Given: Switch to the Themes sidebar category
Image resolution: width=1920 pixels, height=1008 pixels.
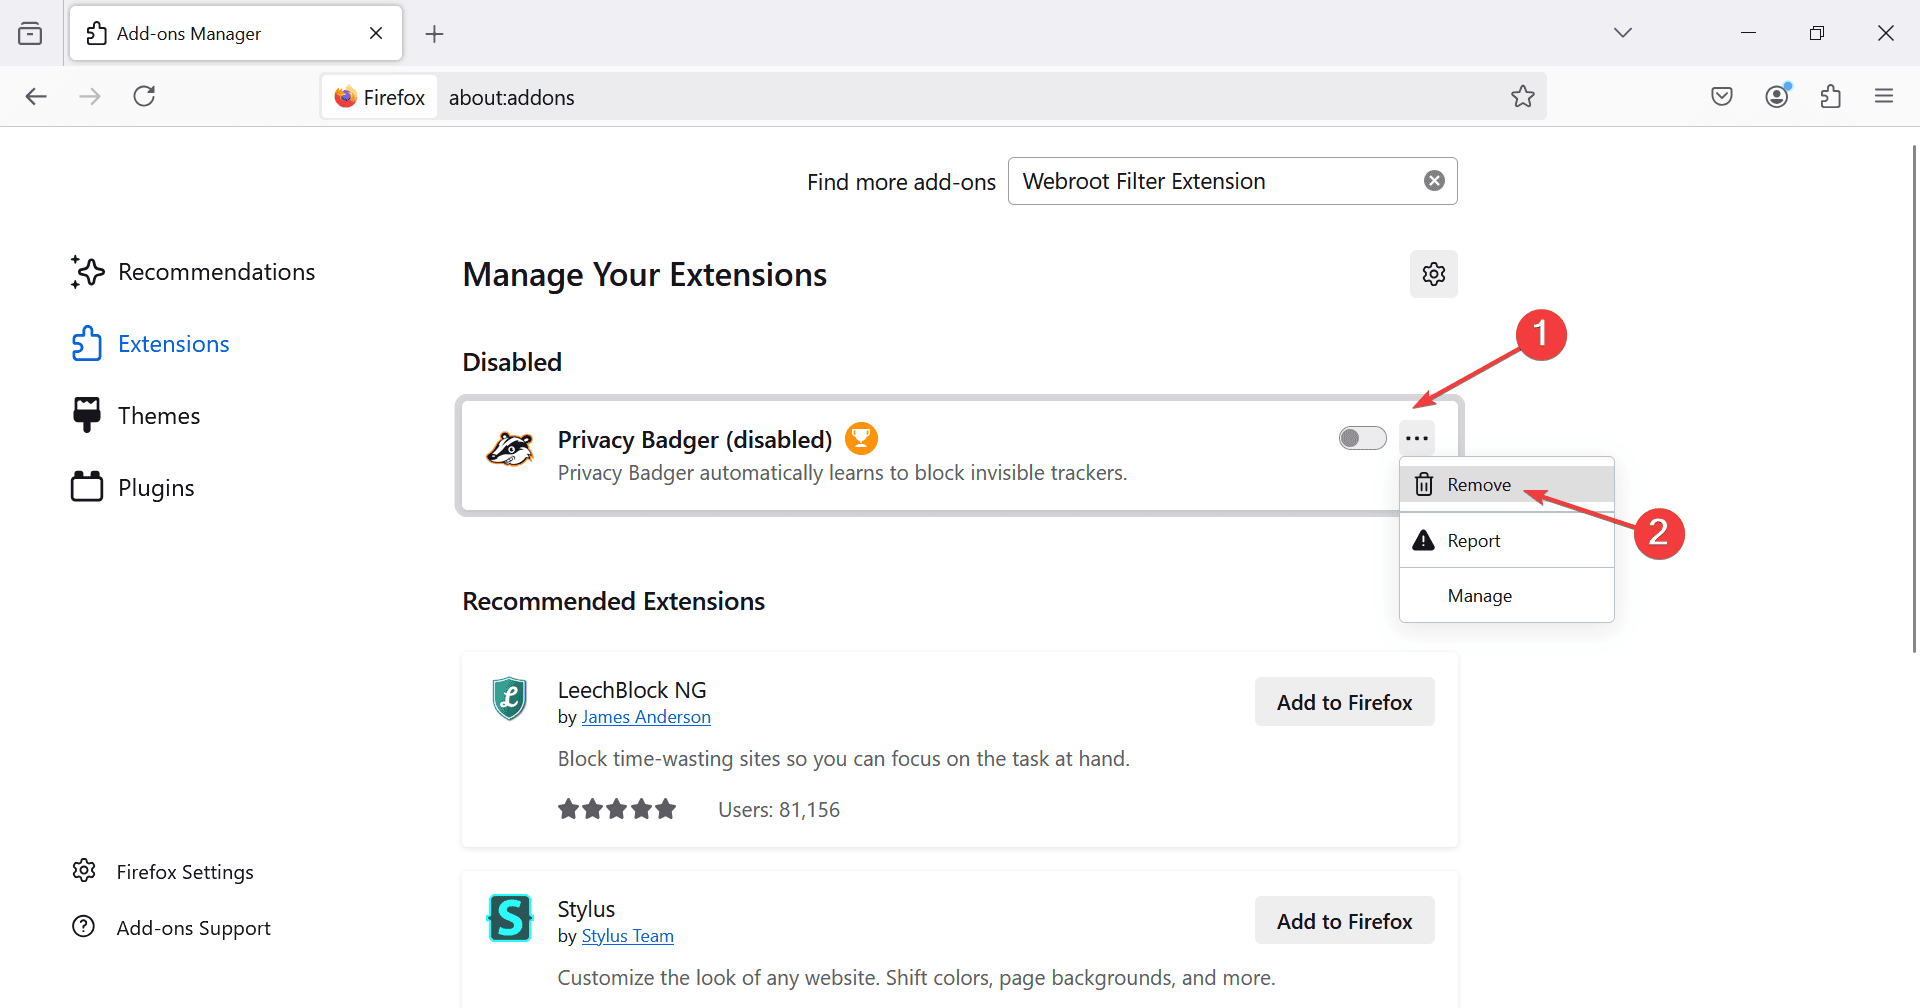Looking at the screenshot, I should coord(135,416).
